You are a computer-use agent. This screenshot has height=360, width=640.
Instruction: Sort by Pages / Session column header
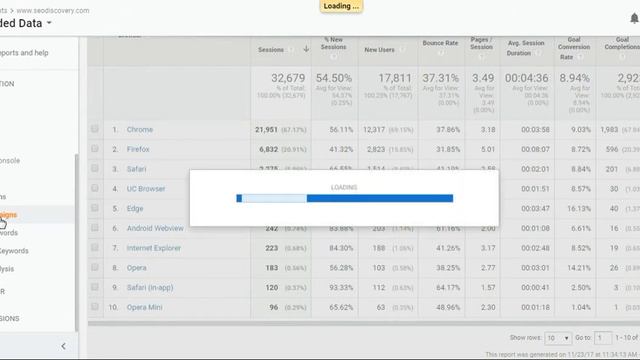(x=482, y=43)
